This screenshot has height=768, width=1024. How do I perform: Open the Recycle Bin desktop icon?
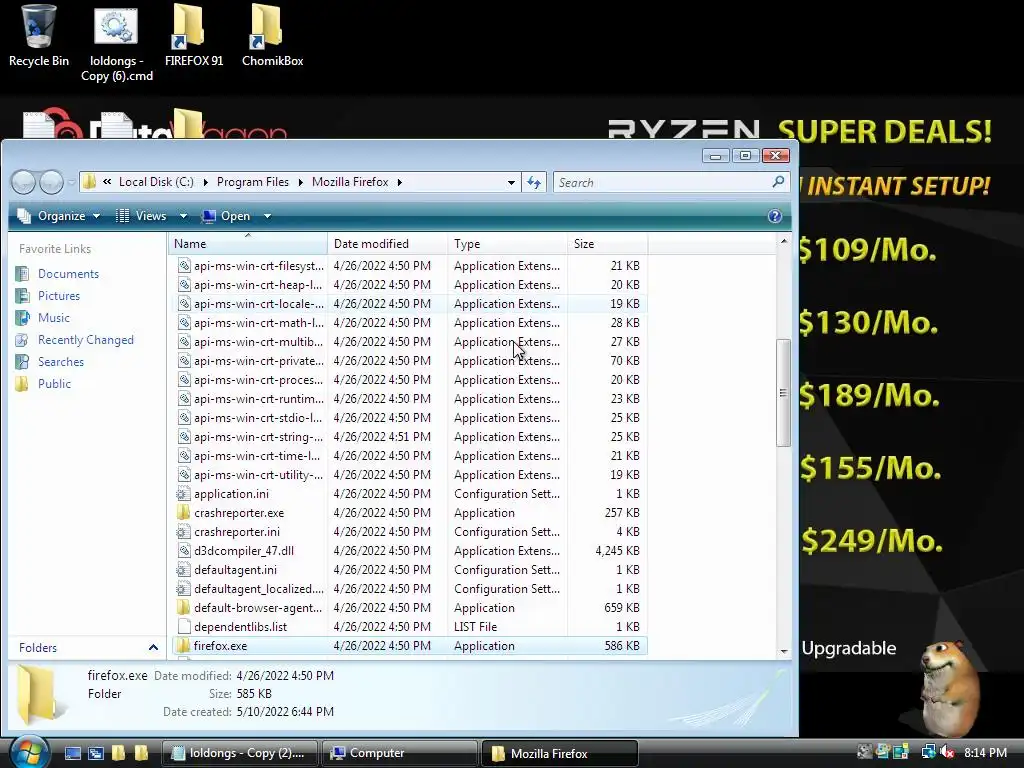coord(38,36)
